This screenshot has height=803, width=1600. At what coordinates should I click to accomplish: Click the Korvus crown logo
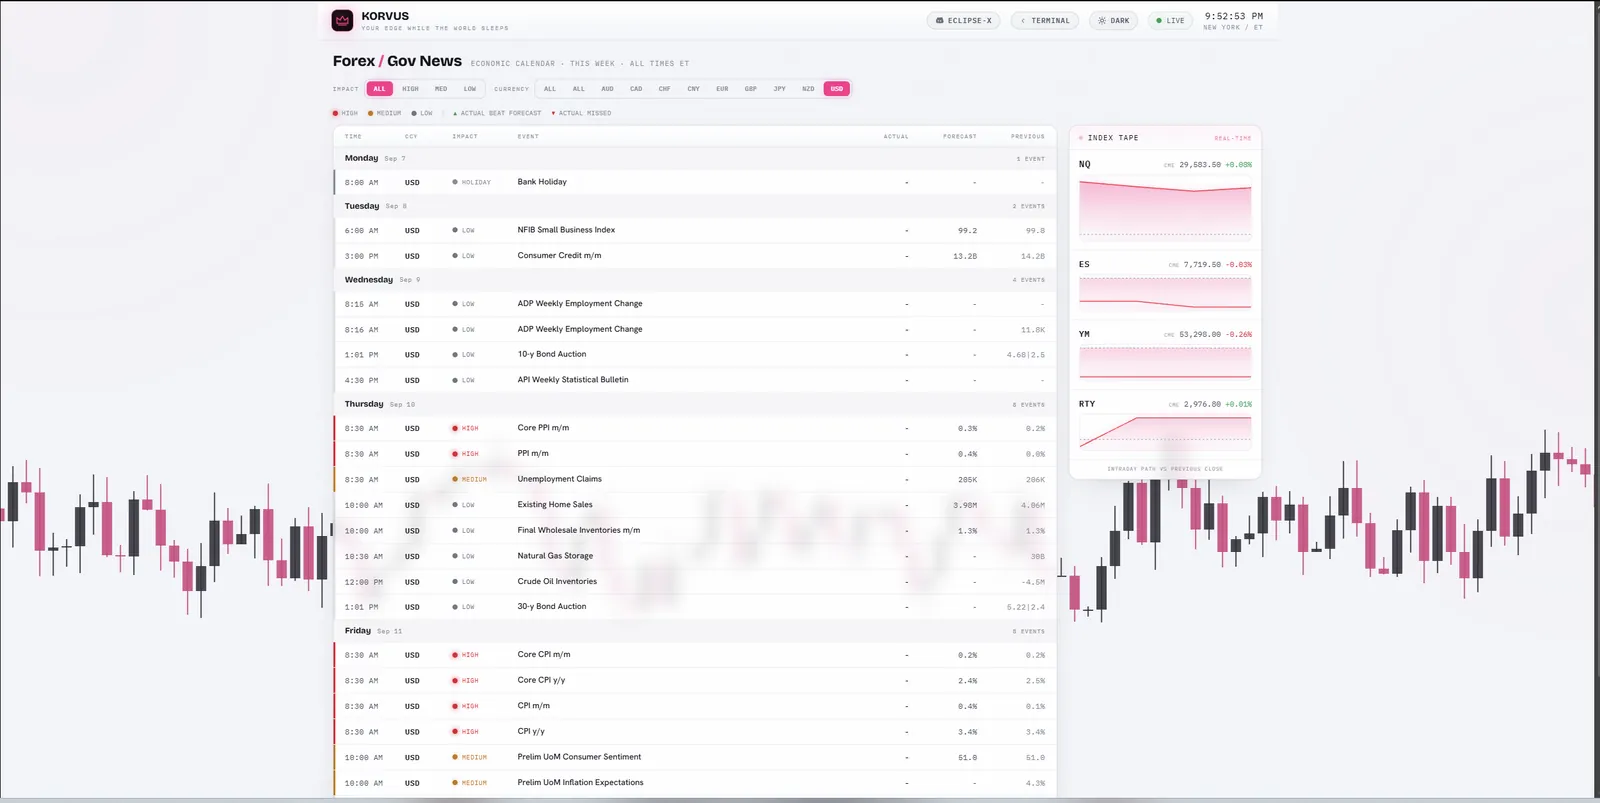pos(343,20)
